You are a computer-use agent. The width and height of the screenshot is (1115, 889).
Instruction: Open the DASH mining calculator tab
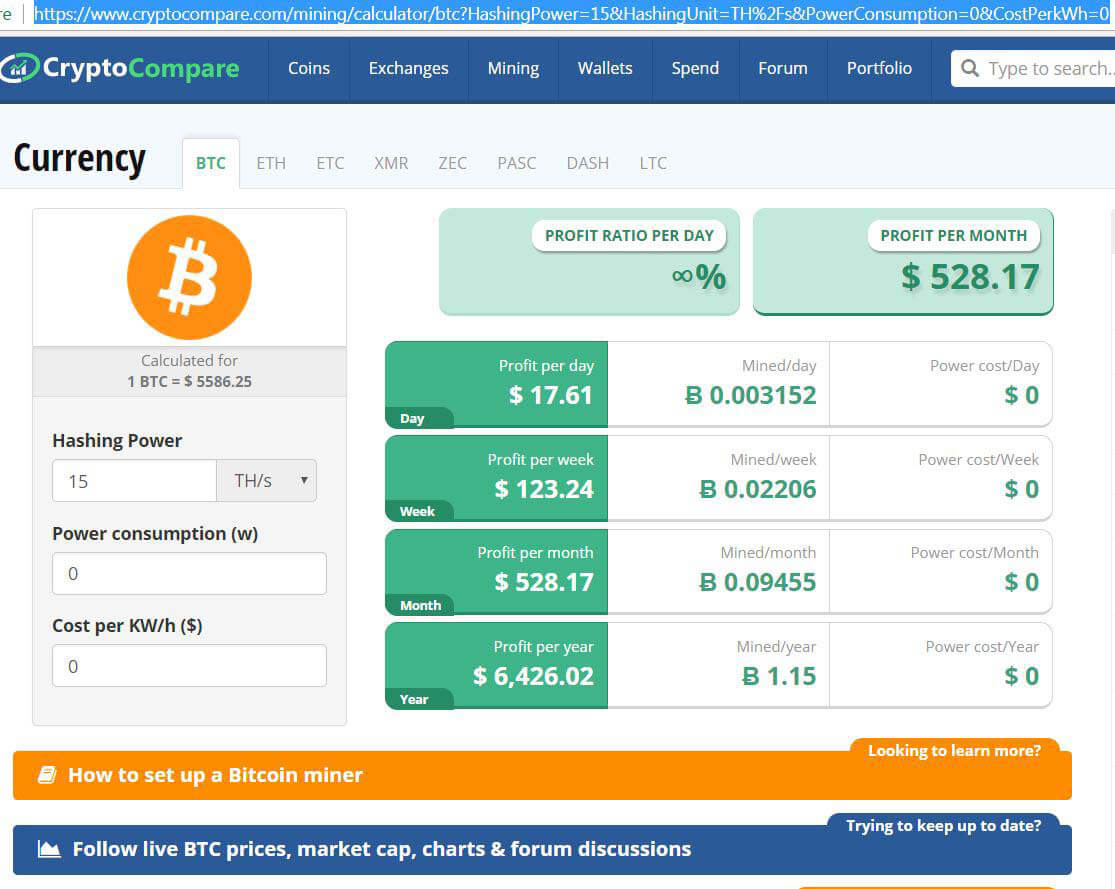(587, 162)
